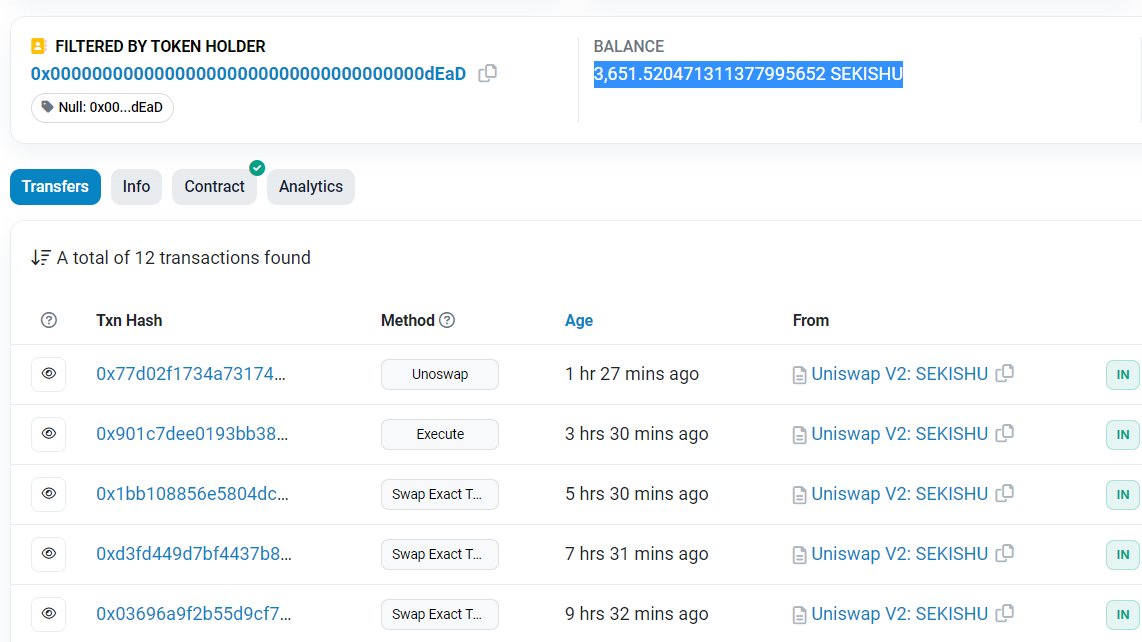Viewport: 1142px width, 642px height.
Task: Click the IN badge in the 7 hrs 31 mins row
Action: point(1122,555)
